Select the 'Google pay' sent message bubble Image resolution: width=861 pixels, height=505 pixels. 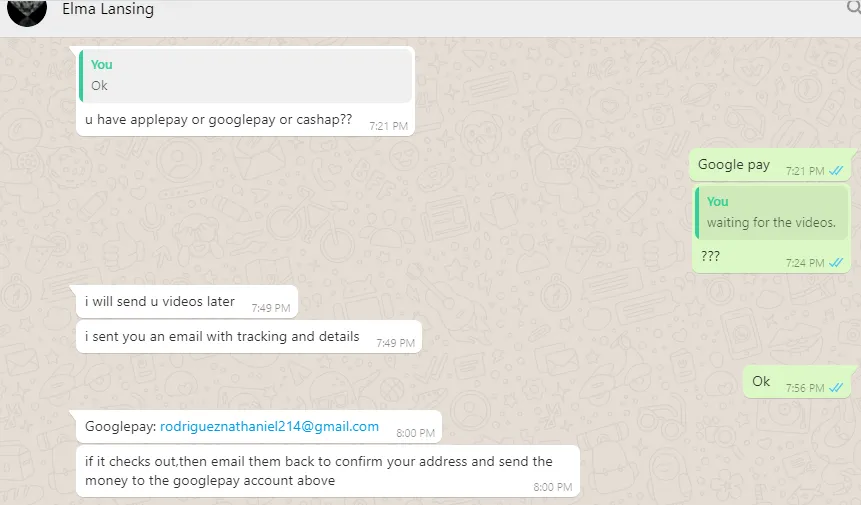[x=770, y=165]
